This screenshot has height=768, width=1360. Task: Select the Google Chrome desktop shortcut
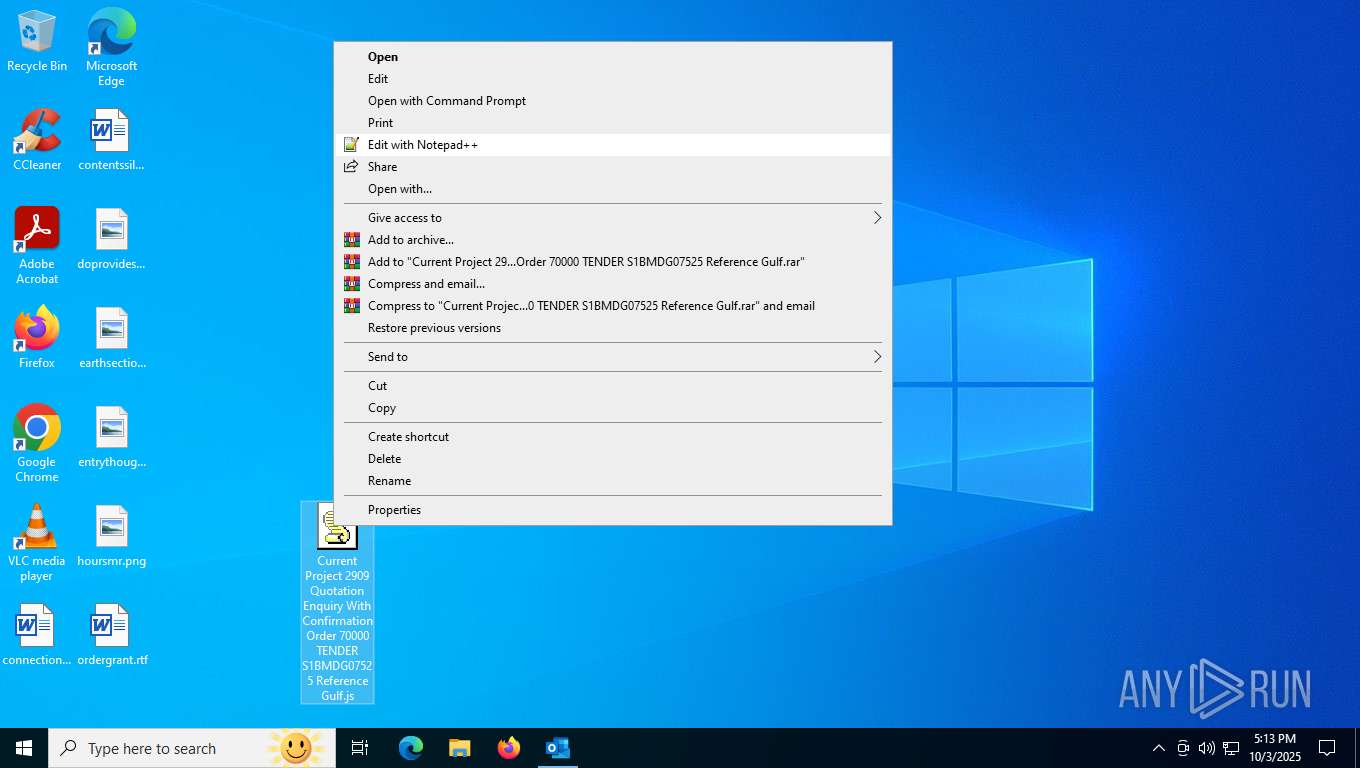[37, 444]
